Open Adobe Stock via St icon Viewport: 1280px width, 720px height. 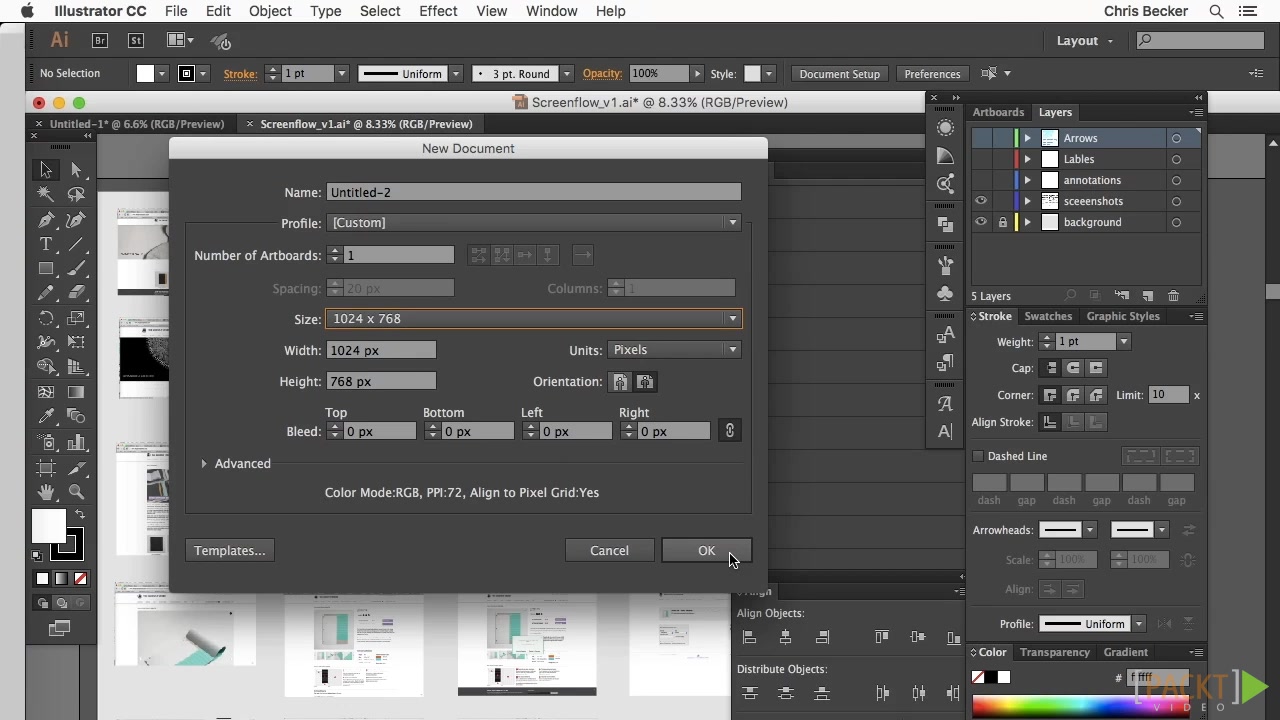(136, 41)
